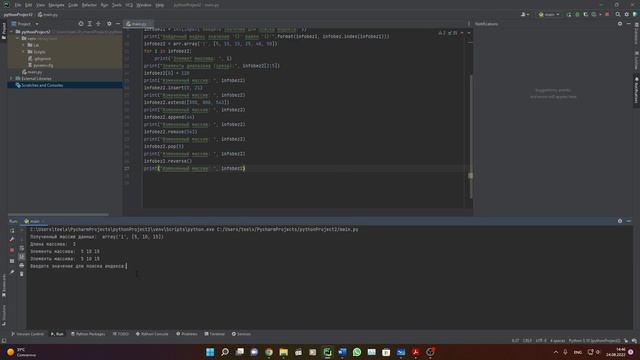Screen dimensions: 640x360
Task: Click the expand all icon in Project panel
Action: coord(90,24)
